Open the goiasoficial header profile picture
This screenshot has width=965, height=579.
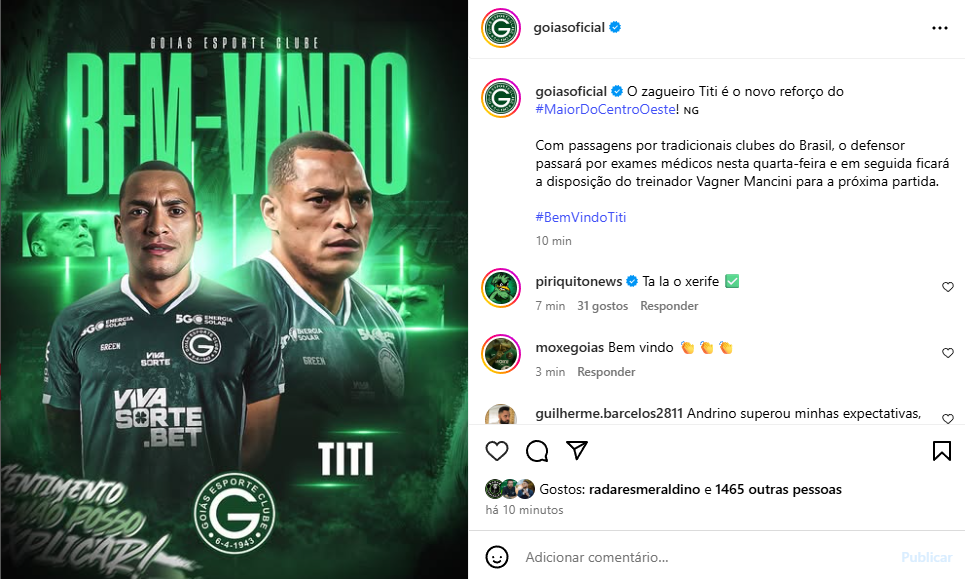point(501,28)
